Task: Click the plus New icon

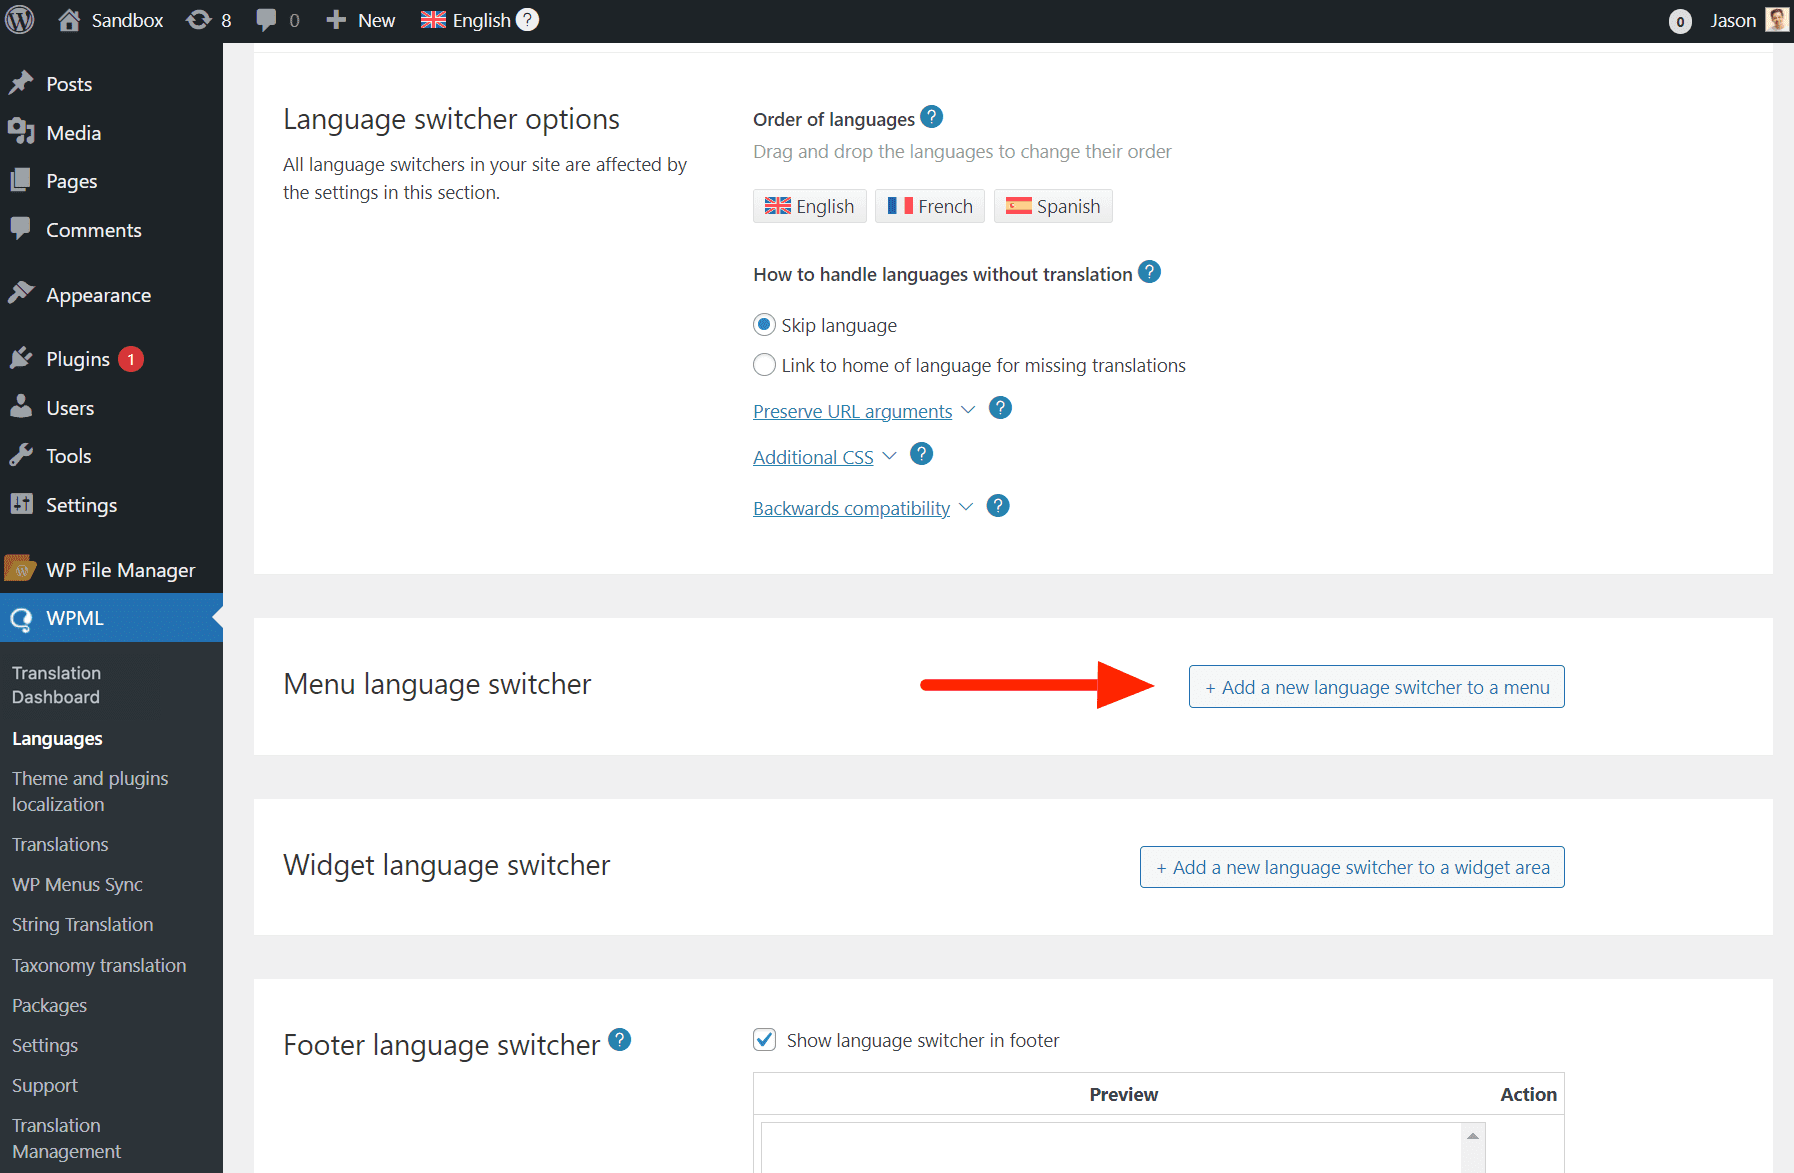Action: pyautogui.click(x=336, y=20)
